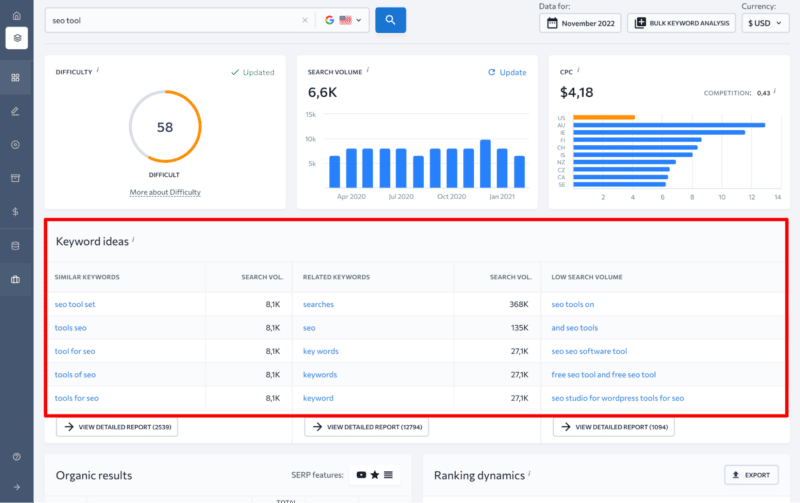Click the dollar sign sidebar icon
This screenshot has width=800, height=503.
pyautogui.click(x=16, y=212)
